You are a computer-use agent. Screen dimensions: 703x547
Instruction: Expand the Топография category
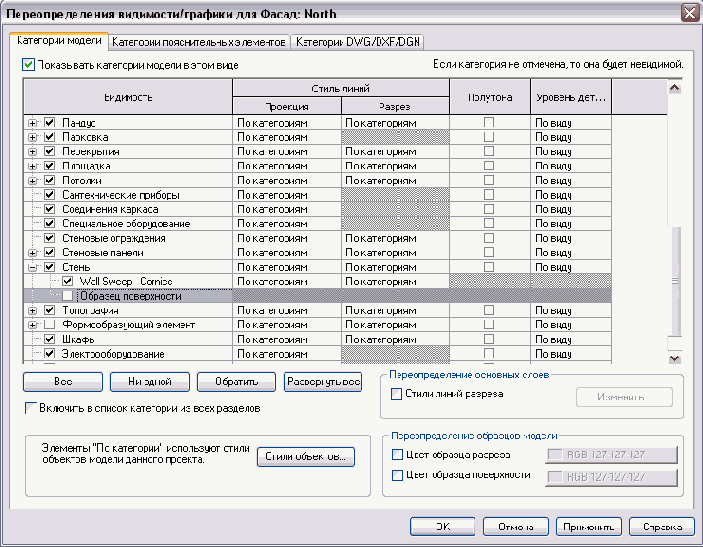pos(32,310)
